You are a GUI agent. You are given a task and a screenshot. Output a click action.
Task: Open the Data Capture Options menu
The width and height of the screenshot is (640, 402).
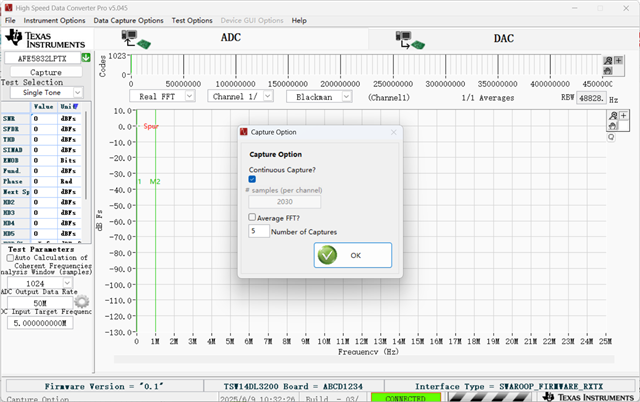pyautogui.click(x=128, y=20)
